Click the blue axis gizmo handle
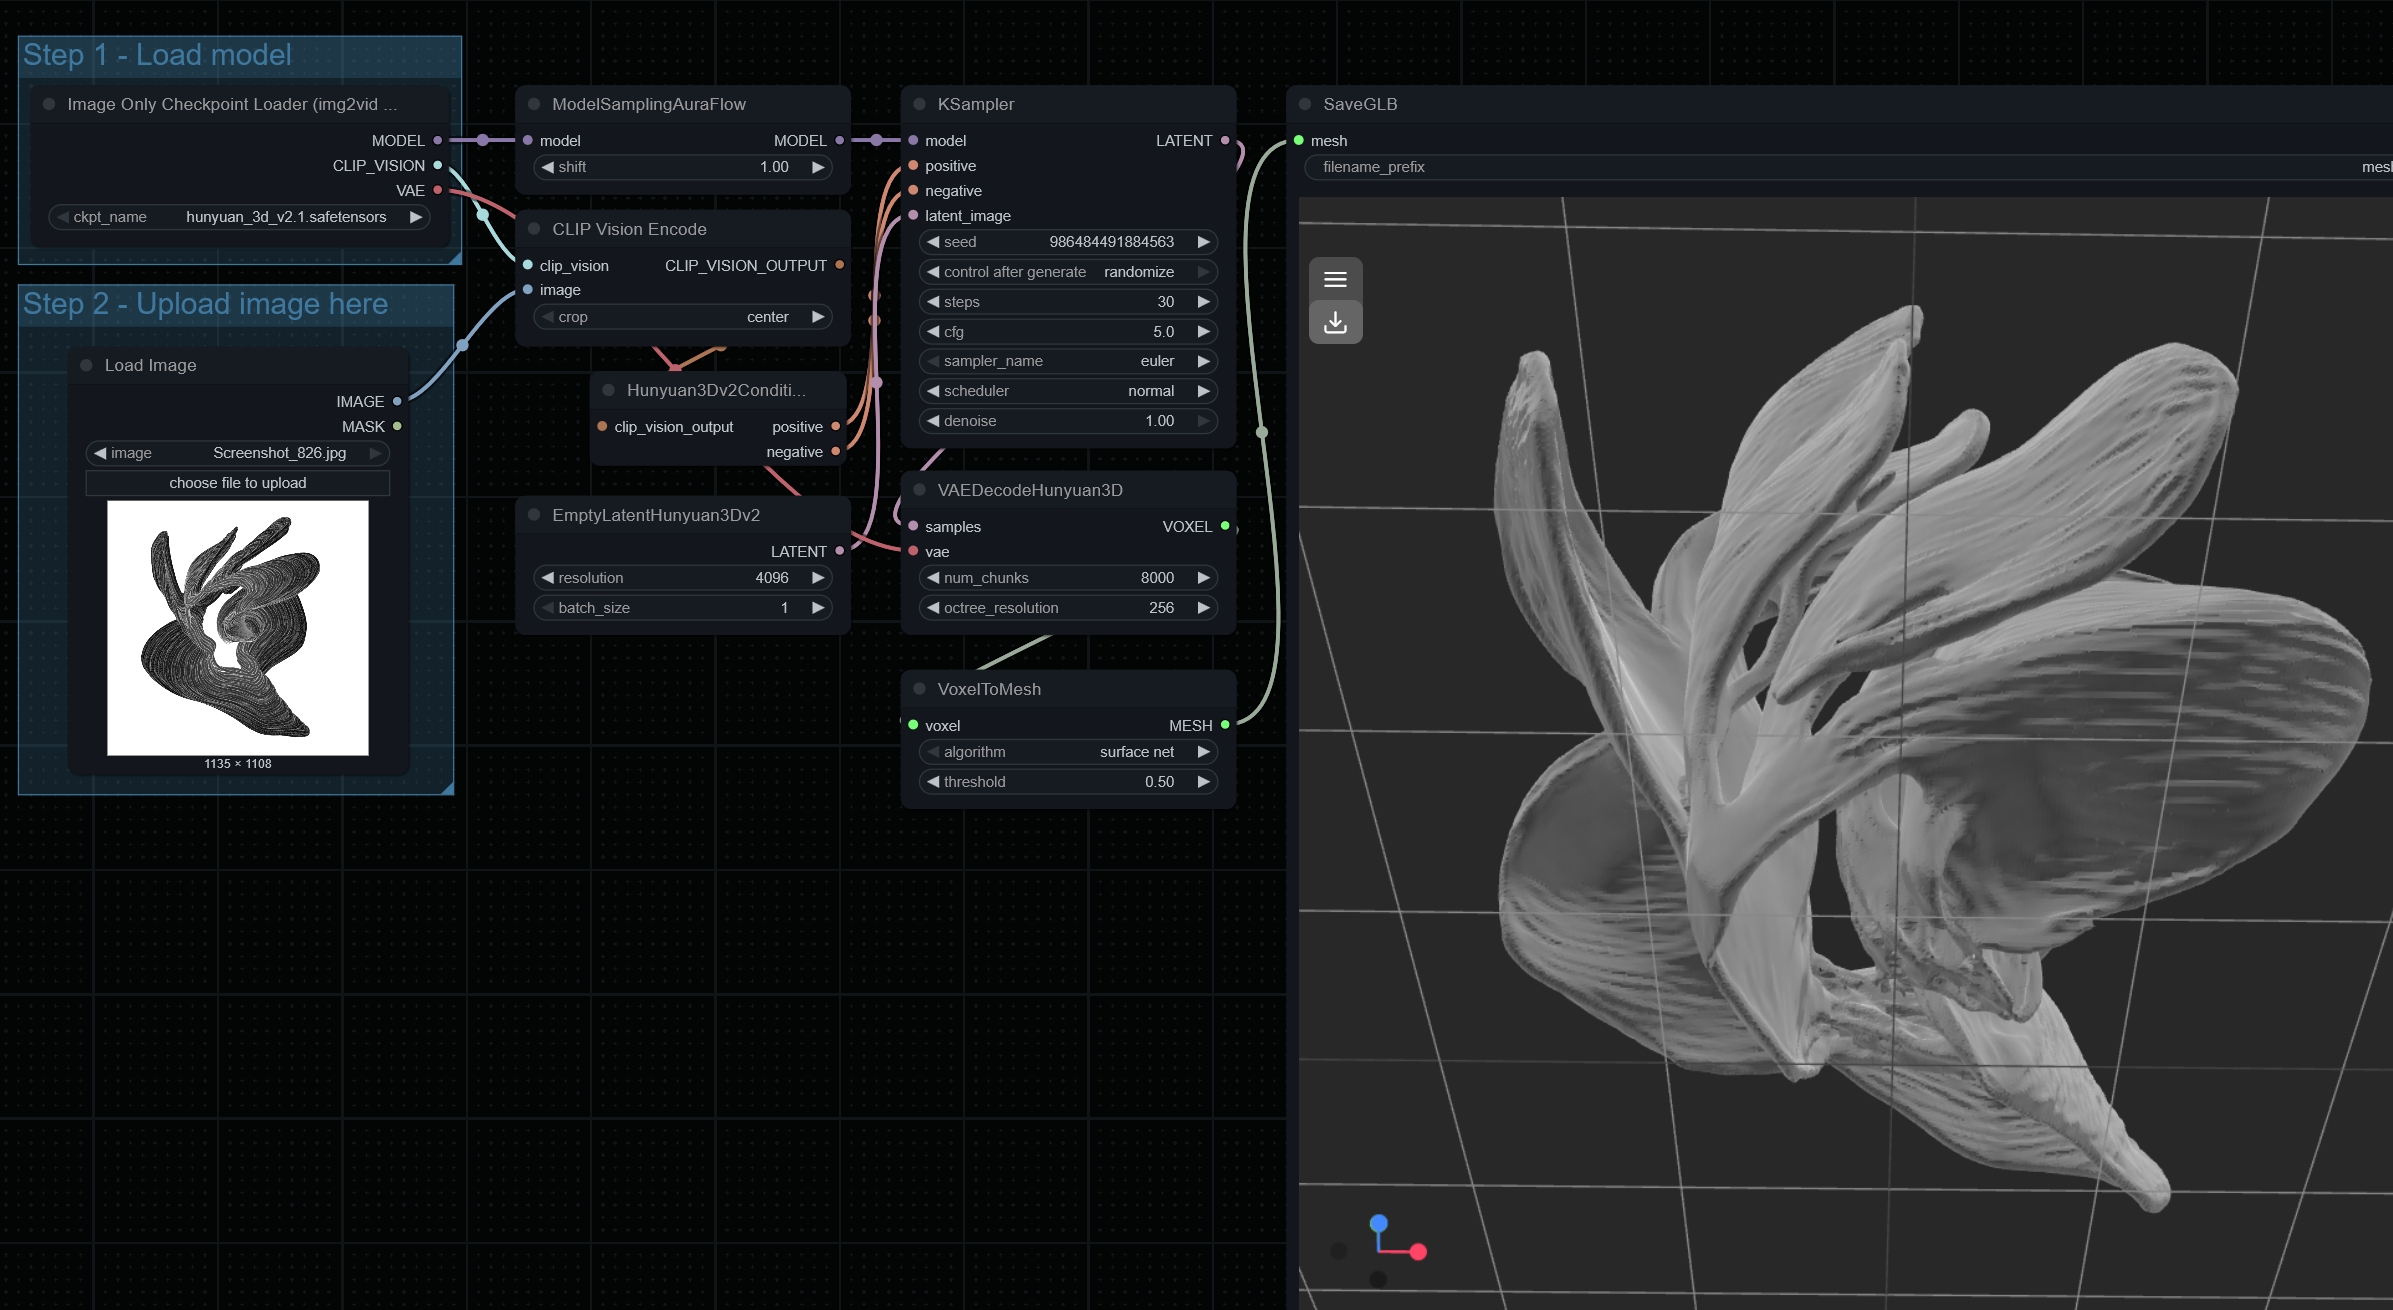The width and height of the screenshot is (2393, 1310). coord(1378,1223)
